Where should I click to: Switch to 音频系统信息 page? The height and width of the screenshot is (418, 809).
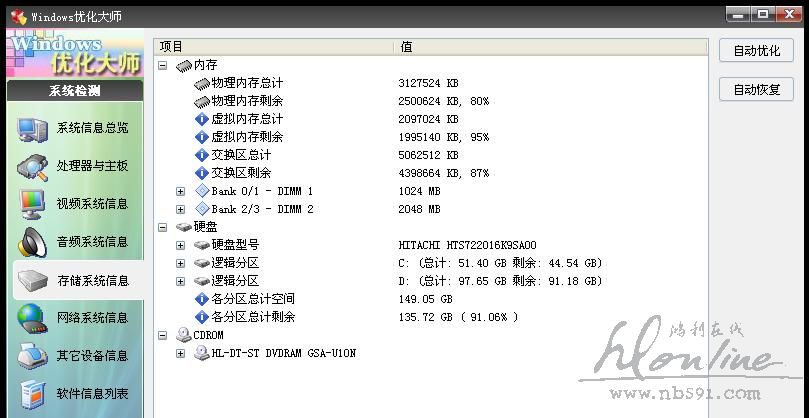tap(93, 242)
